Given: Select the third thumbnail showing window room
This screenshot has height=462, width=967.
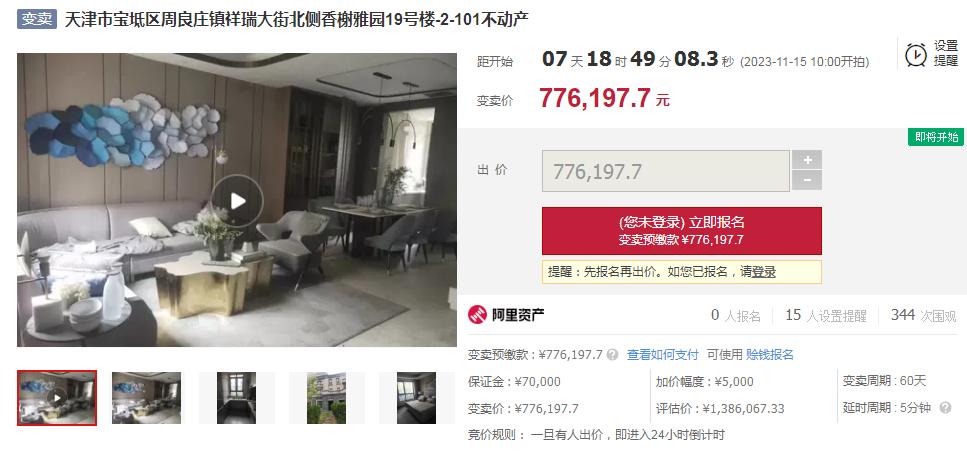Looking at the screenshot, I should tap(236, 398).
